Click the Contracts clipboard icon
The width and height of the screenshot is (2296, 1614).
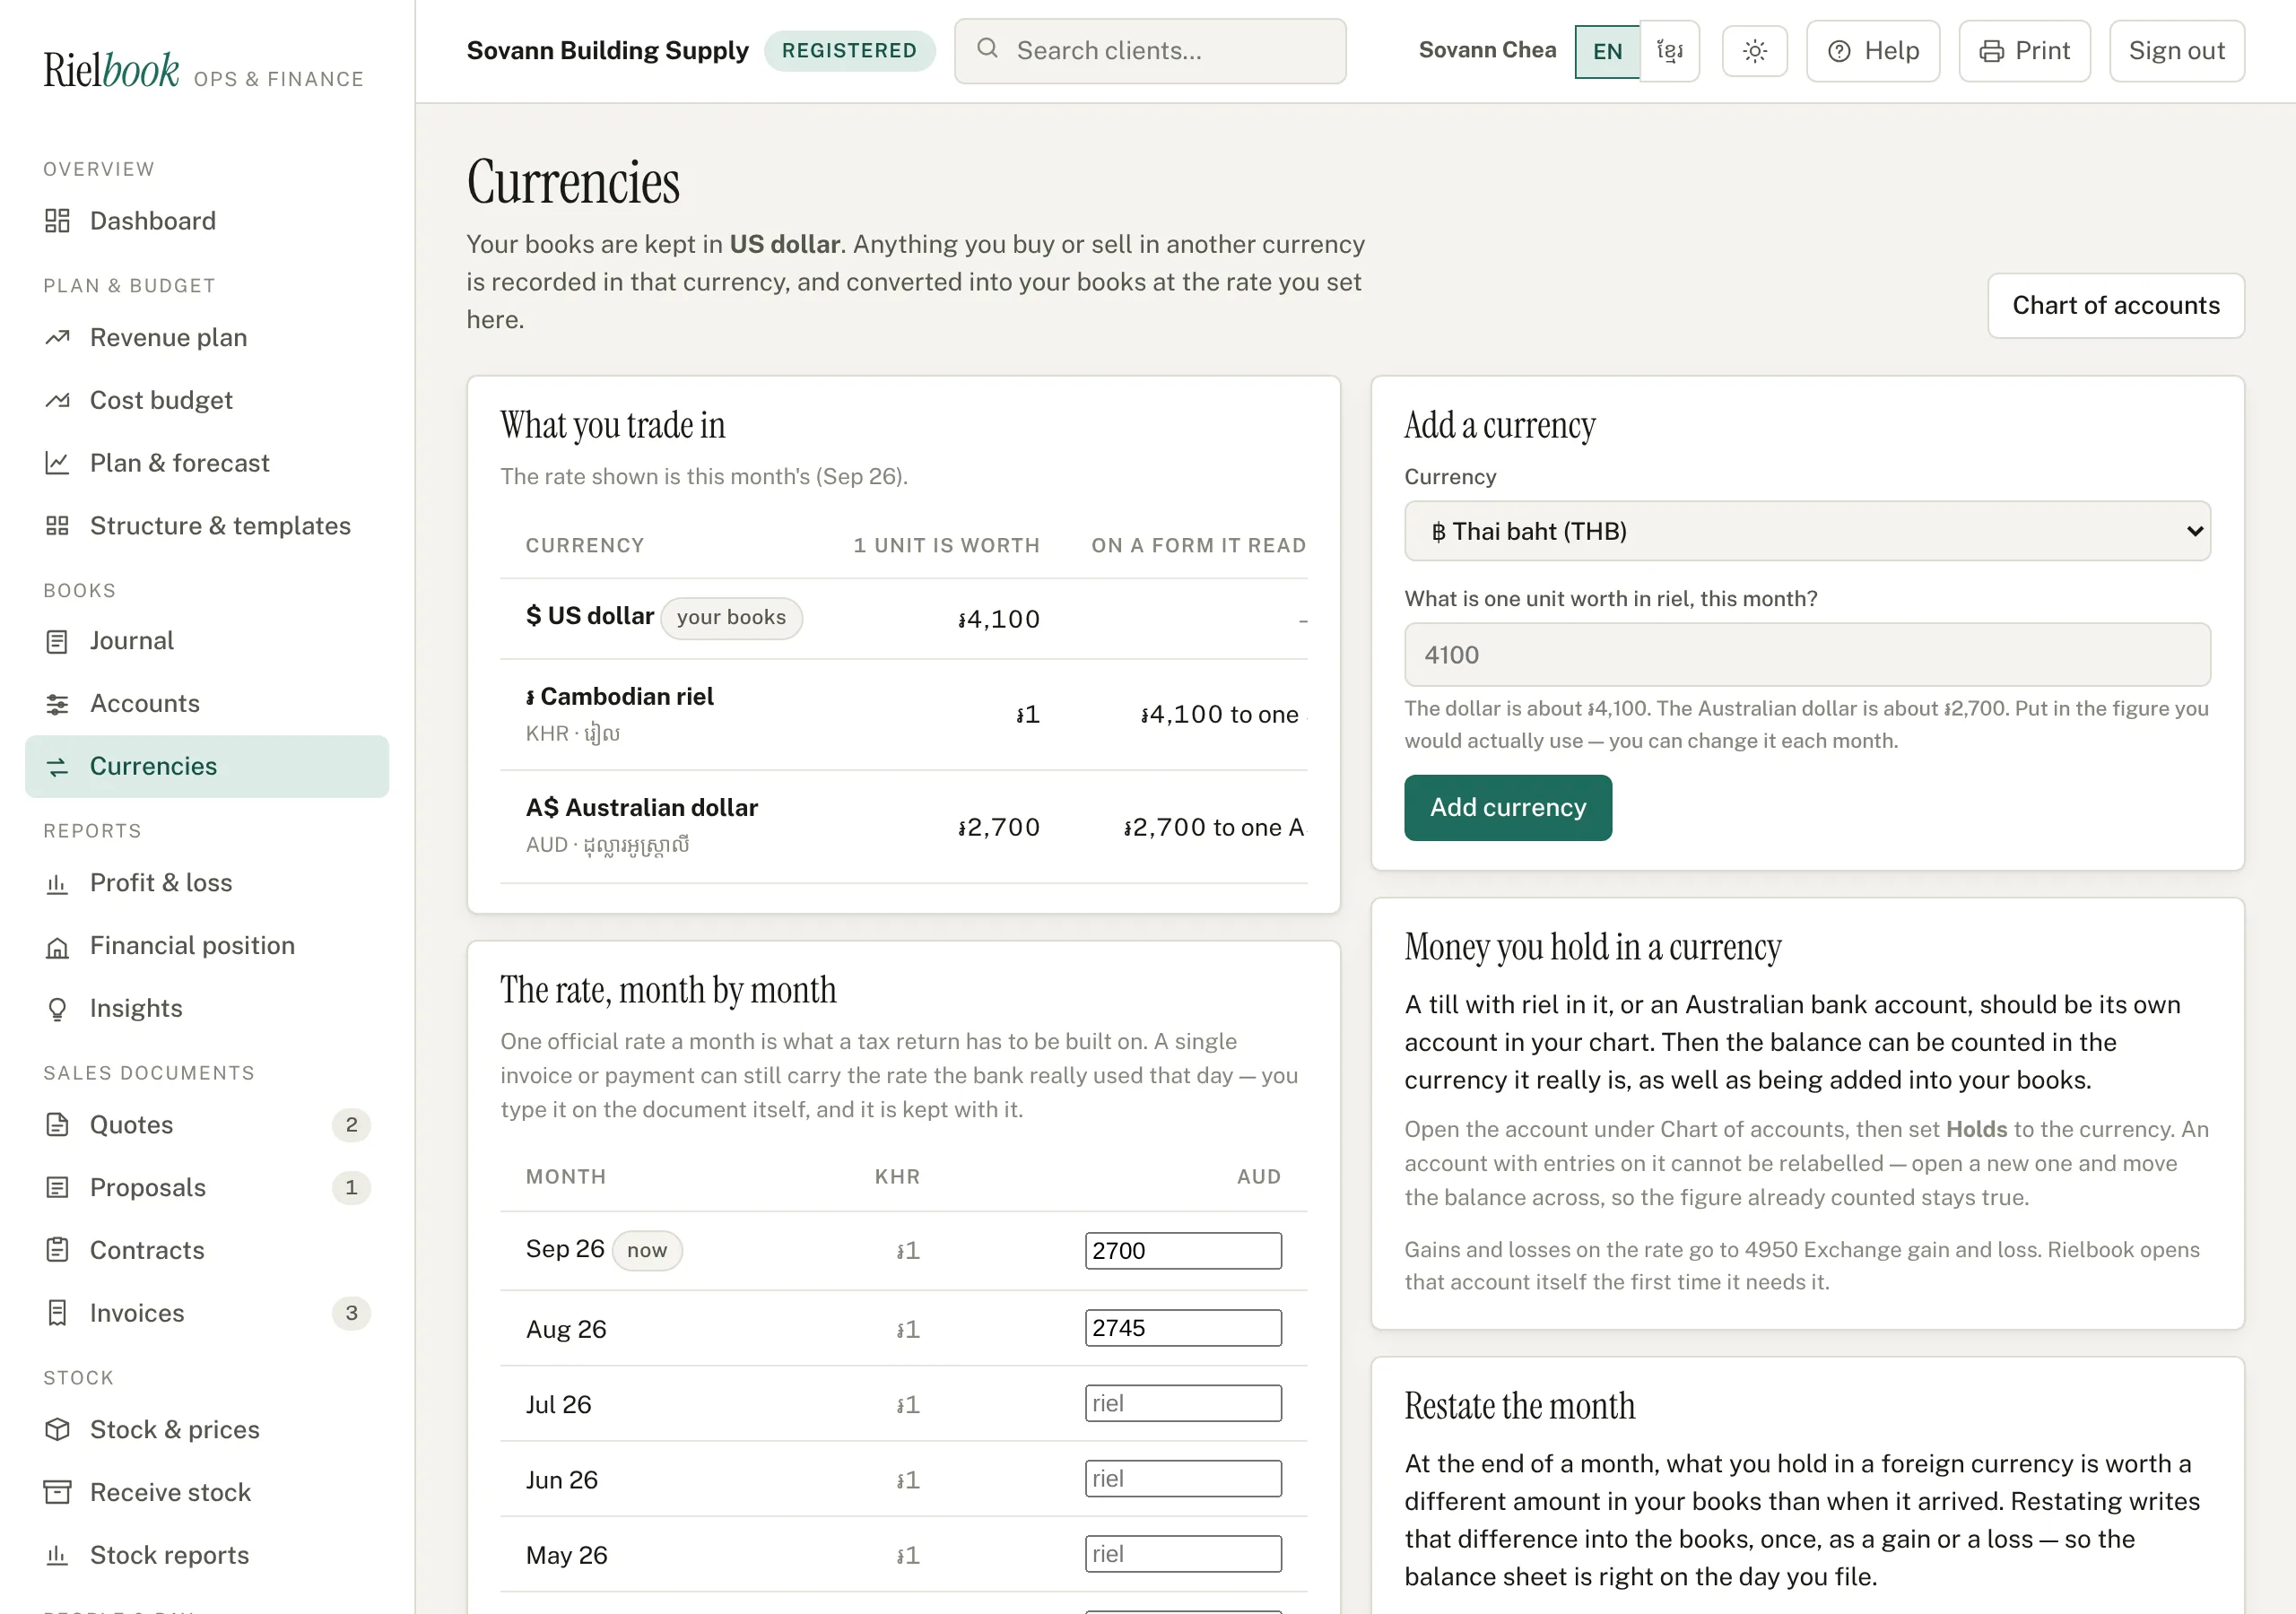[x=57, y=1250]
